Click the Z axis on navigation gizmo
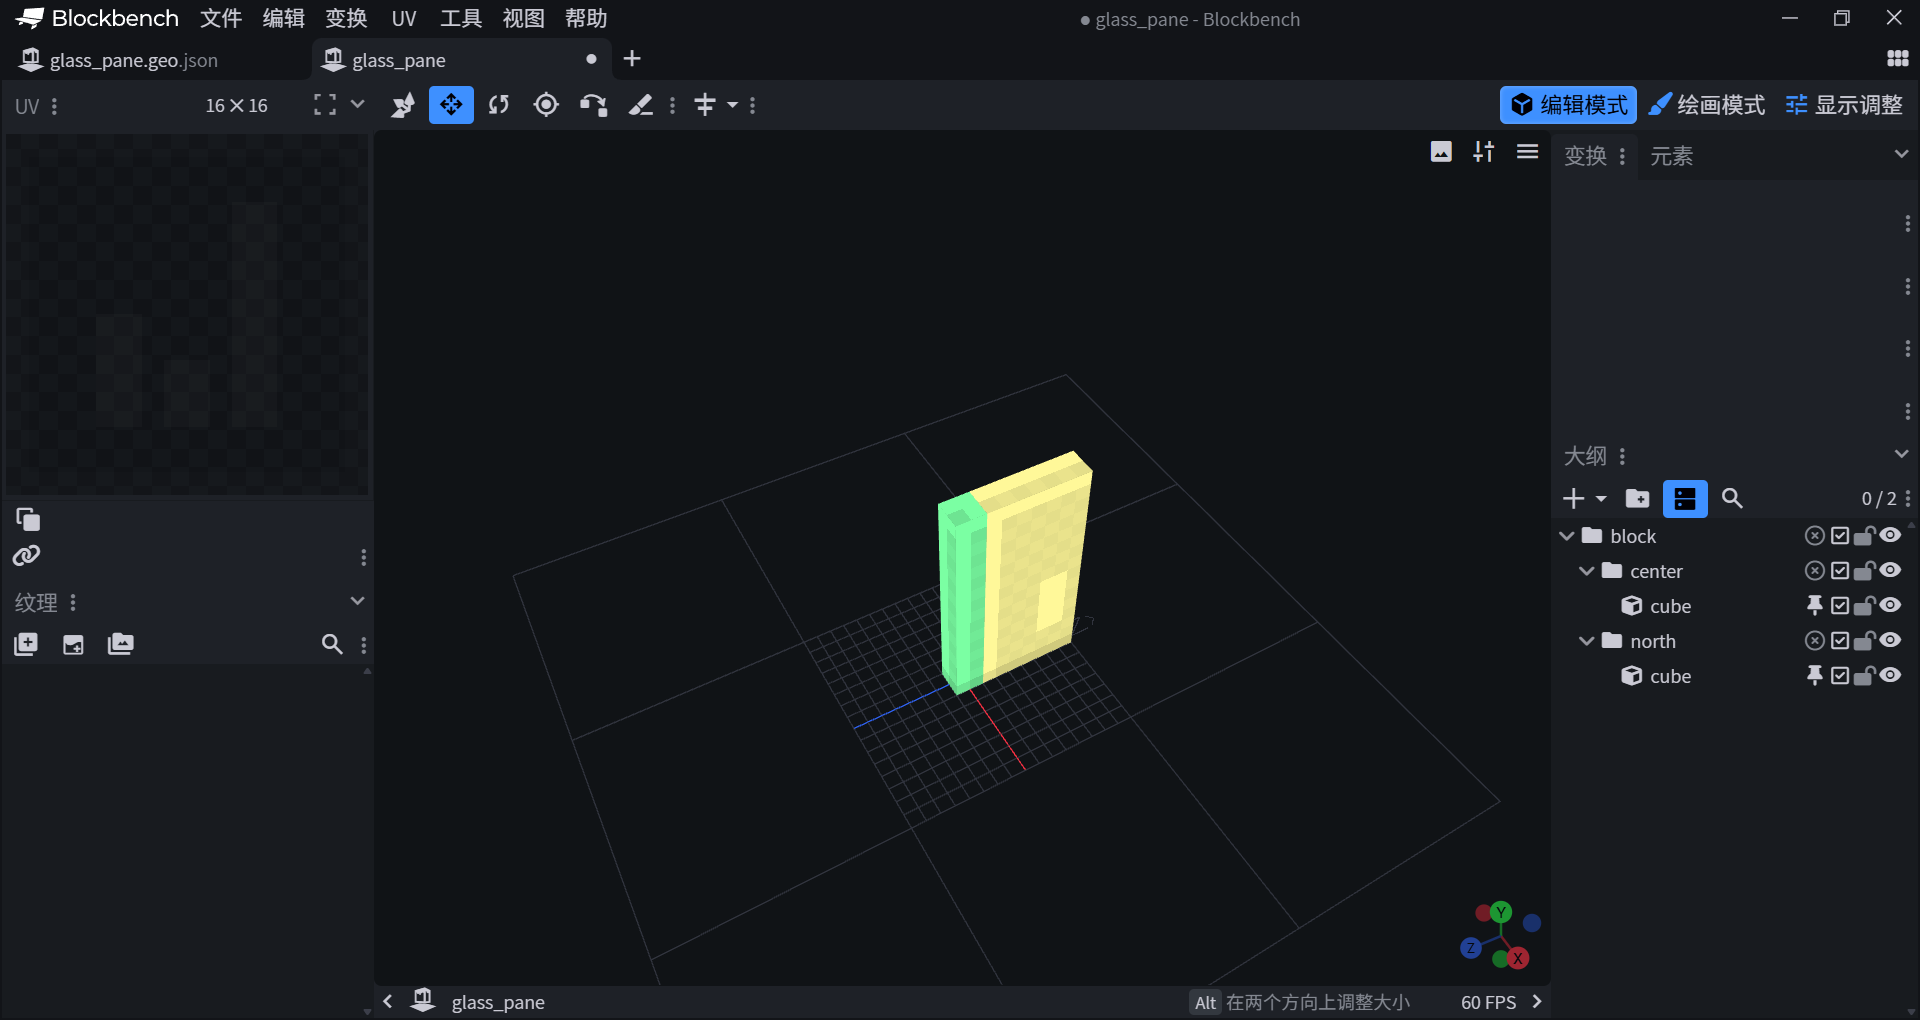 pyautogui.click(x=1470, y=947)
